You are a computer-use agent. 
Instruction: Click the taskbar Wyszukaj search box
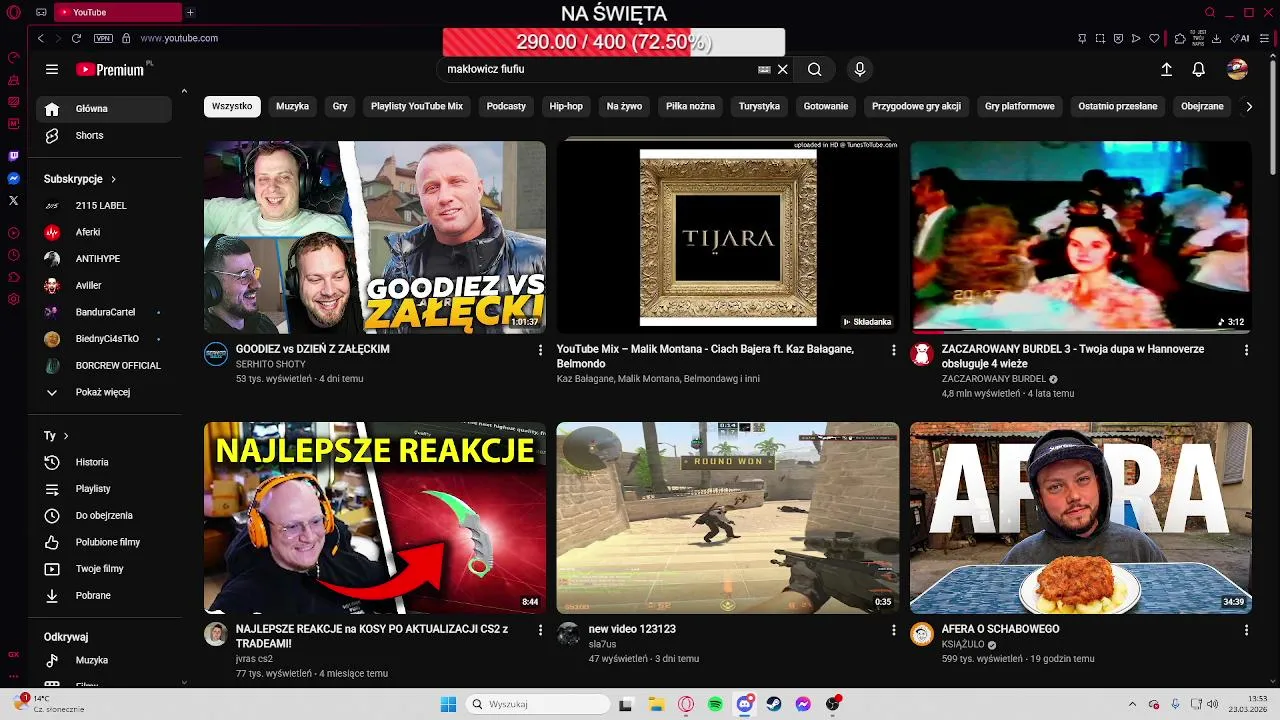pos(538,704)
